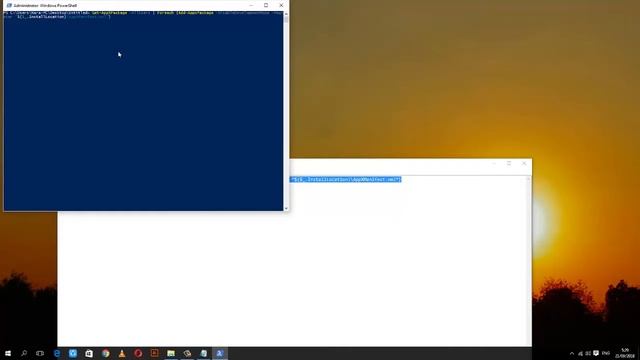Click the highlighted AppXManifest.xml text in Notepad
The image size is (640, 360).
click(346, 180)
